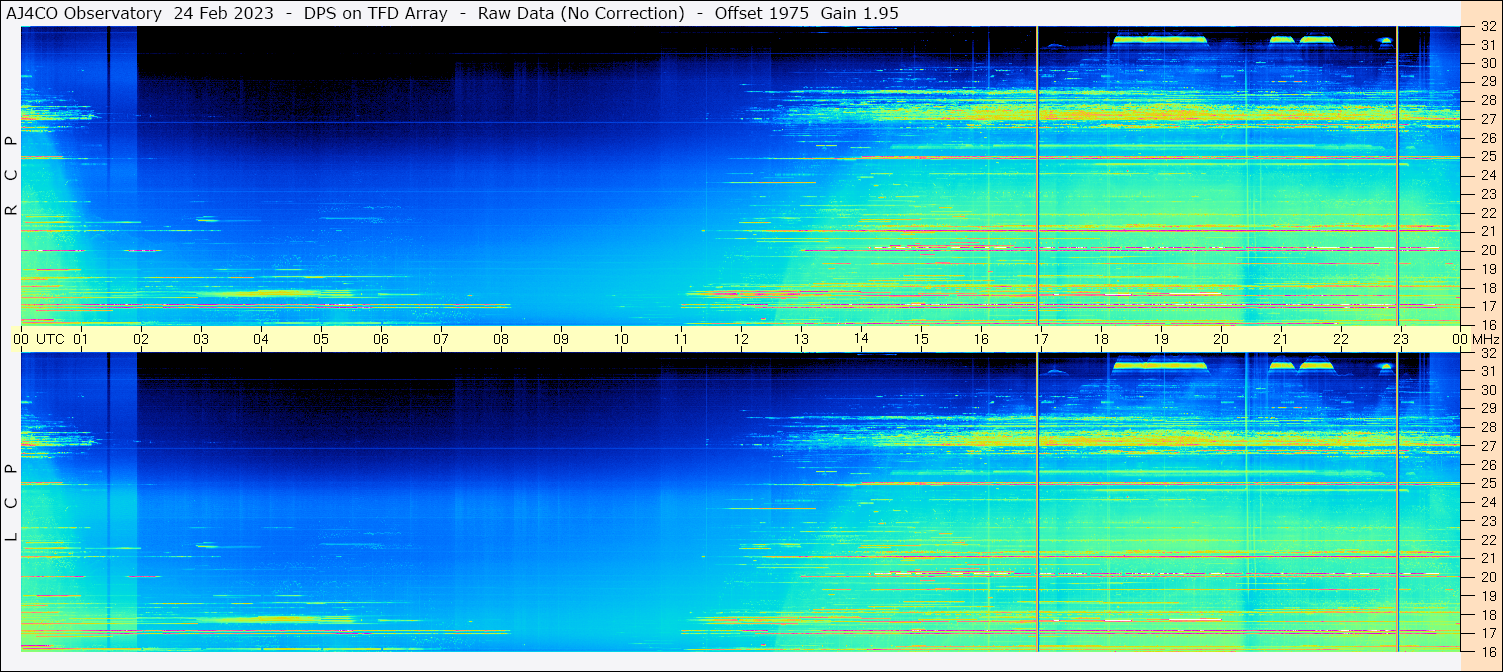This screenshot has width=1503, height=672.
Task: Select hour 01 on the time axis
Action: (81, 339)
